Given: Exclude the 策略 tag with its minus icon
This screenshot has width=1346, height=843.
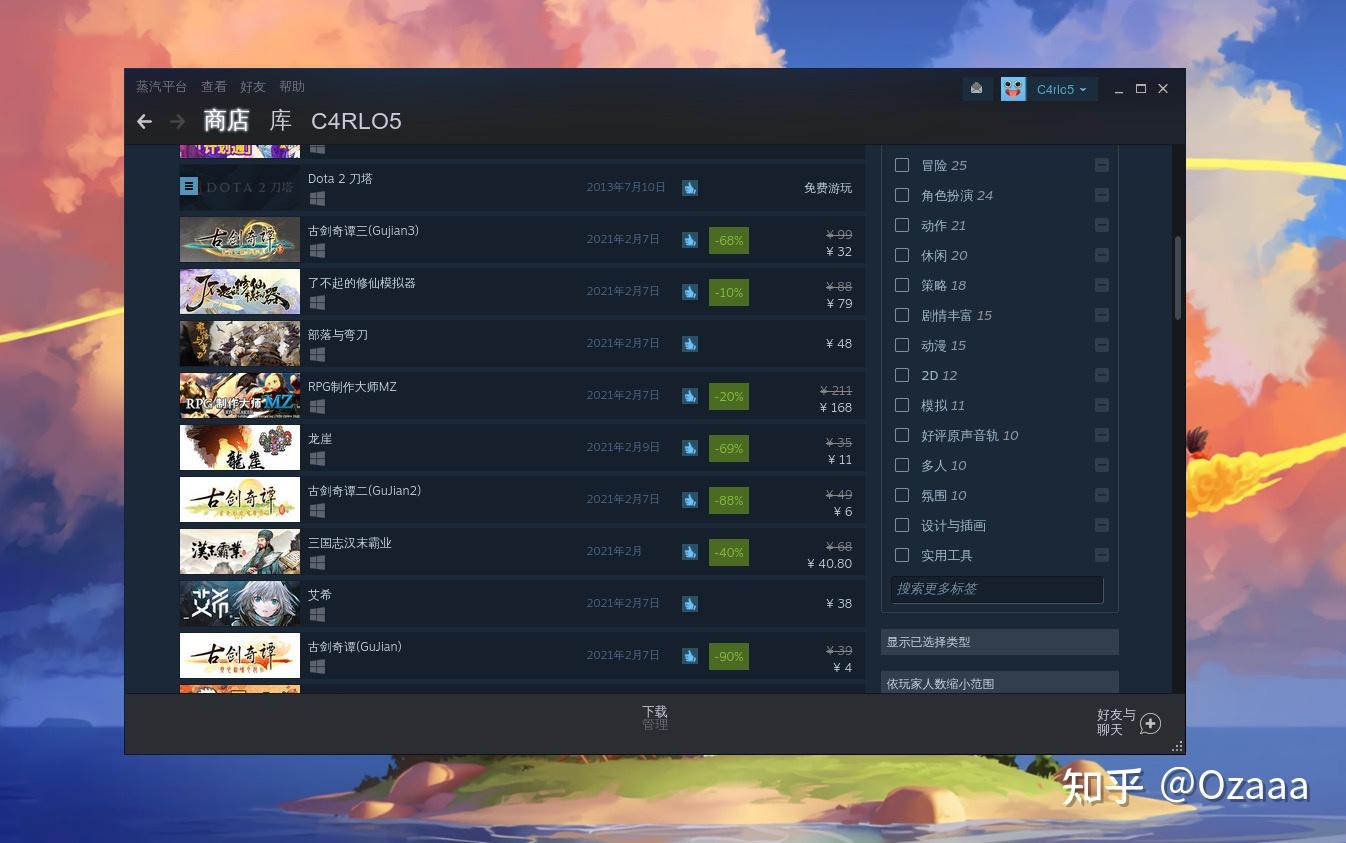Looking at the screenshot, I should [1101, 285].
